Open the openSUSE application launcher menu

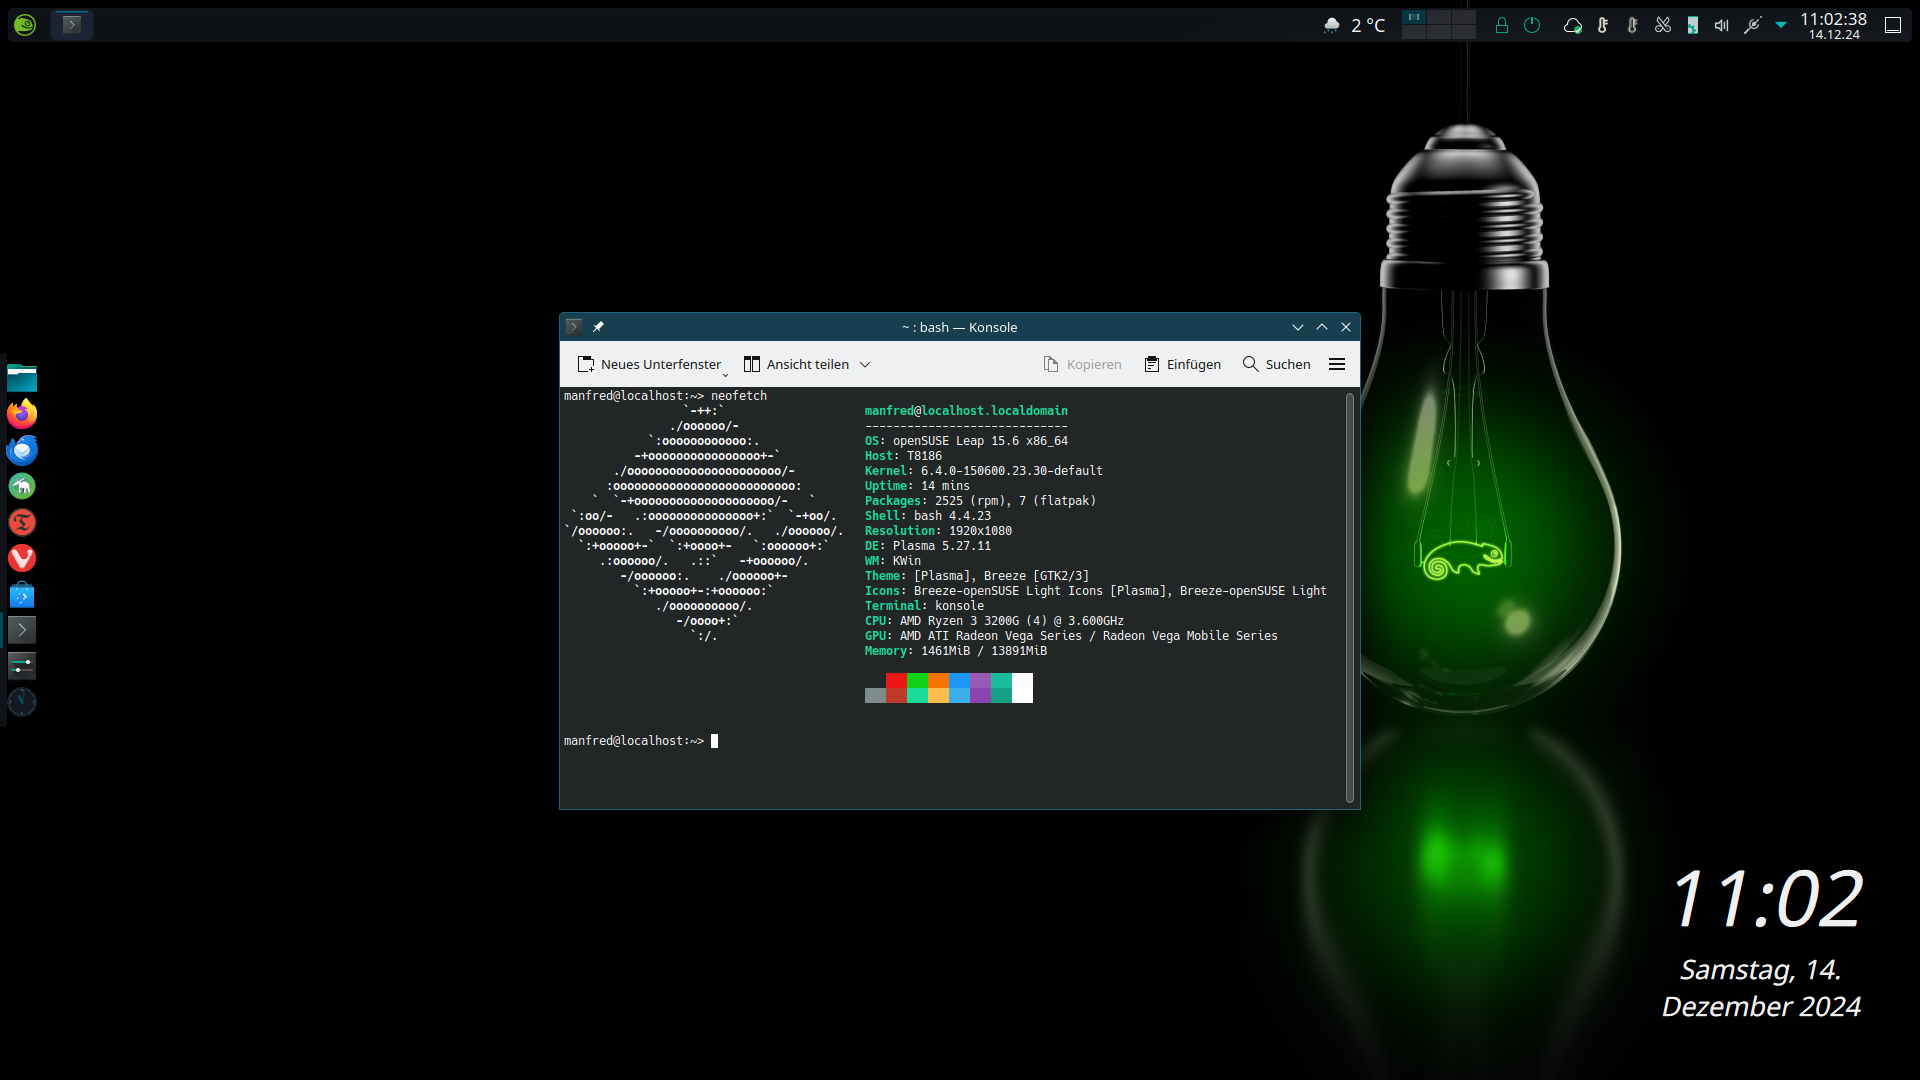tap(25, 25)
